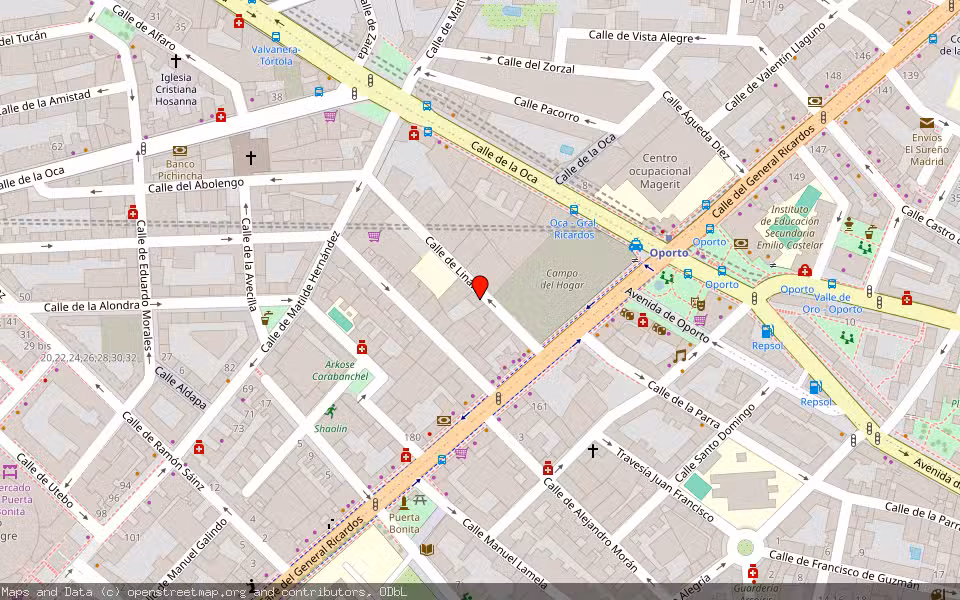Click the Calle de Ramón Sáinz street label
Viewport: 960px width, 600px height.
point(162,451)
